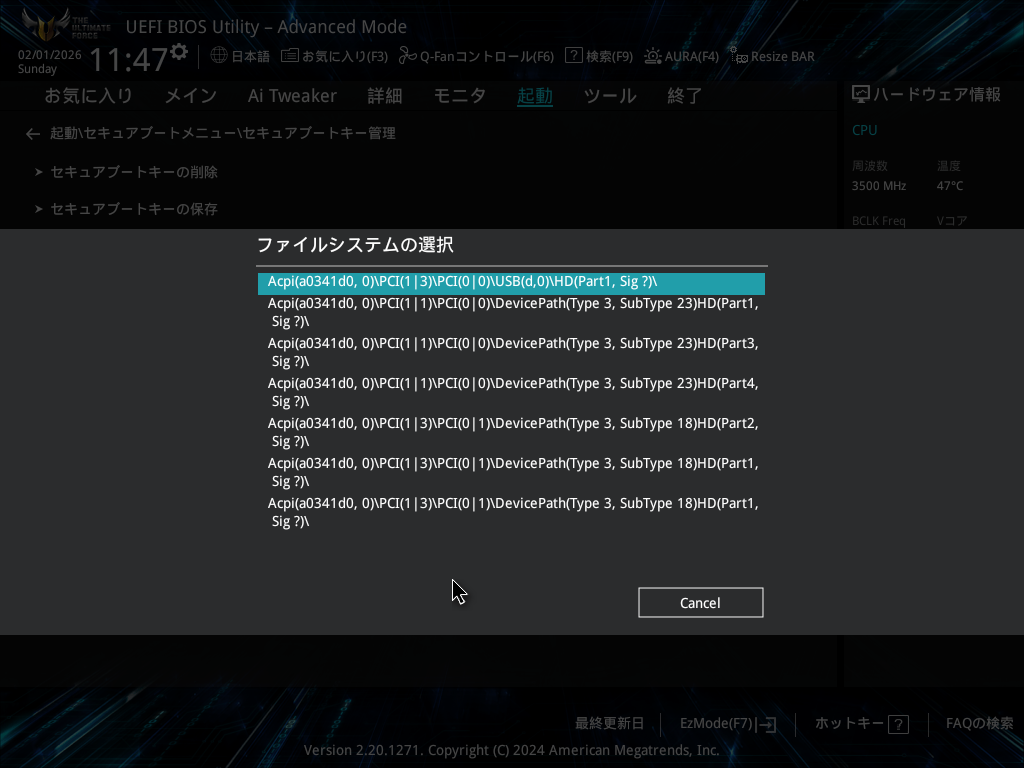Click back arrow in breadcrumb path

pos(33,134)
